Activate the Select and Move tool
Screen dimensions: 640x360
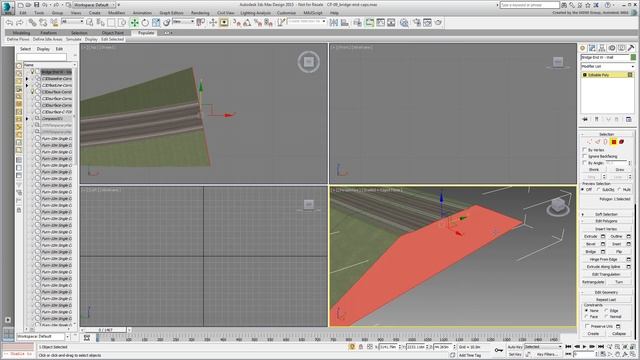click(134, 23)
